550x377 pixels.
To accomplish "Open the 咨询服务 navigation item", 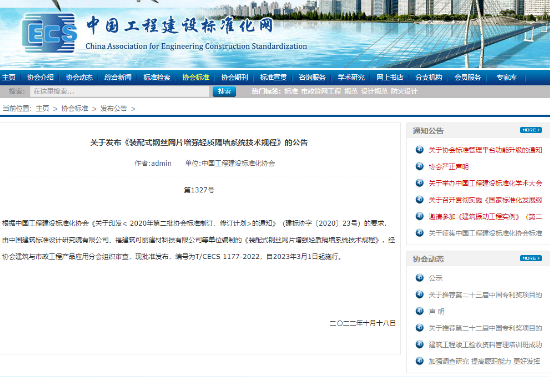I will (312, 77).
